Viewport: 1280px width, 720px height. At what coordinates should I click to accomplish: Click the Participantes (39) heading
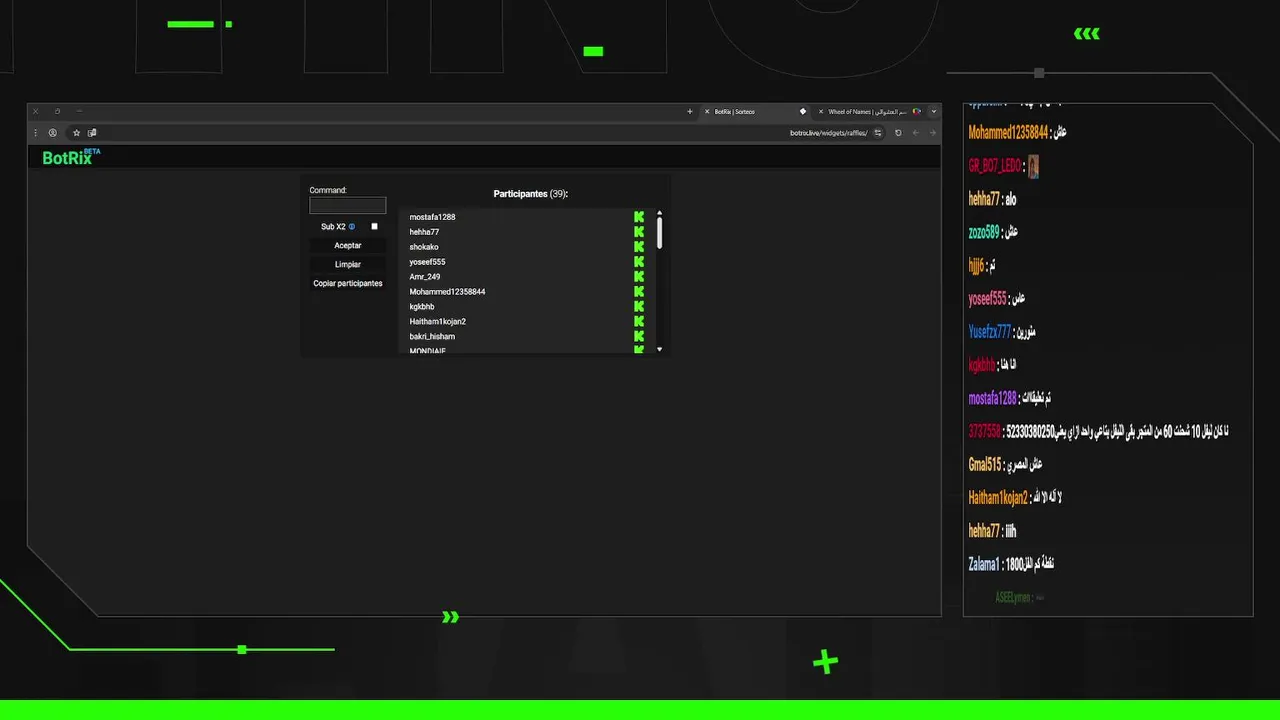point(531,194)
